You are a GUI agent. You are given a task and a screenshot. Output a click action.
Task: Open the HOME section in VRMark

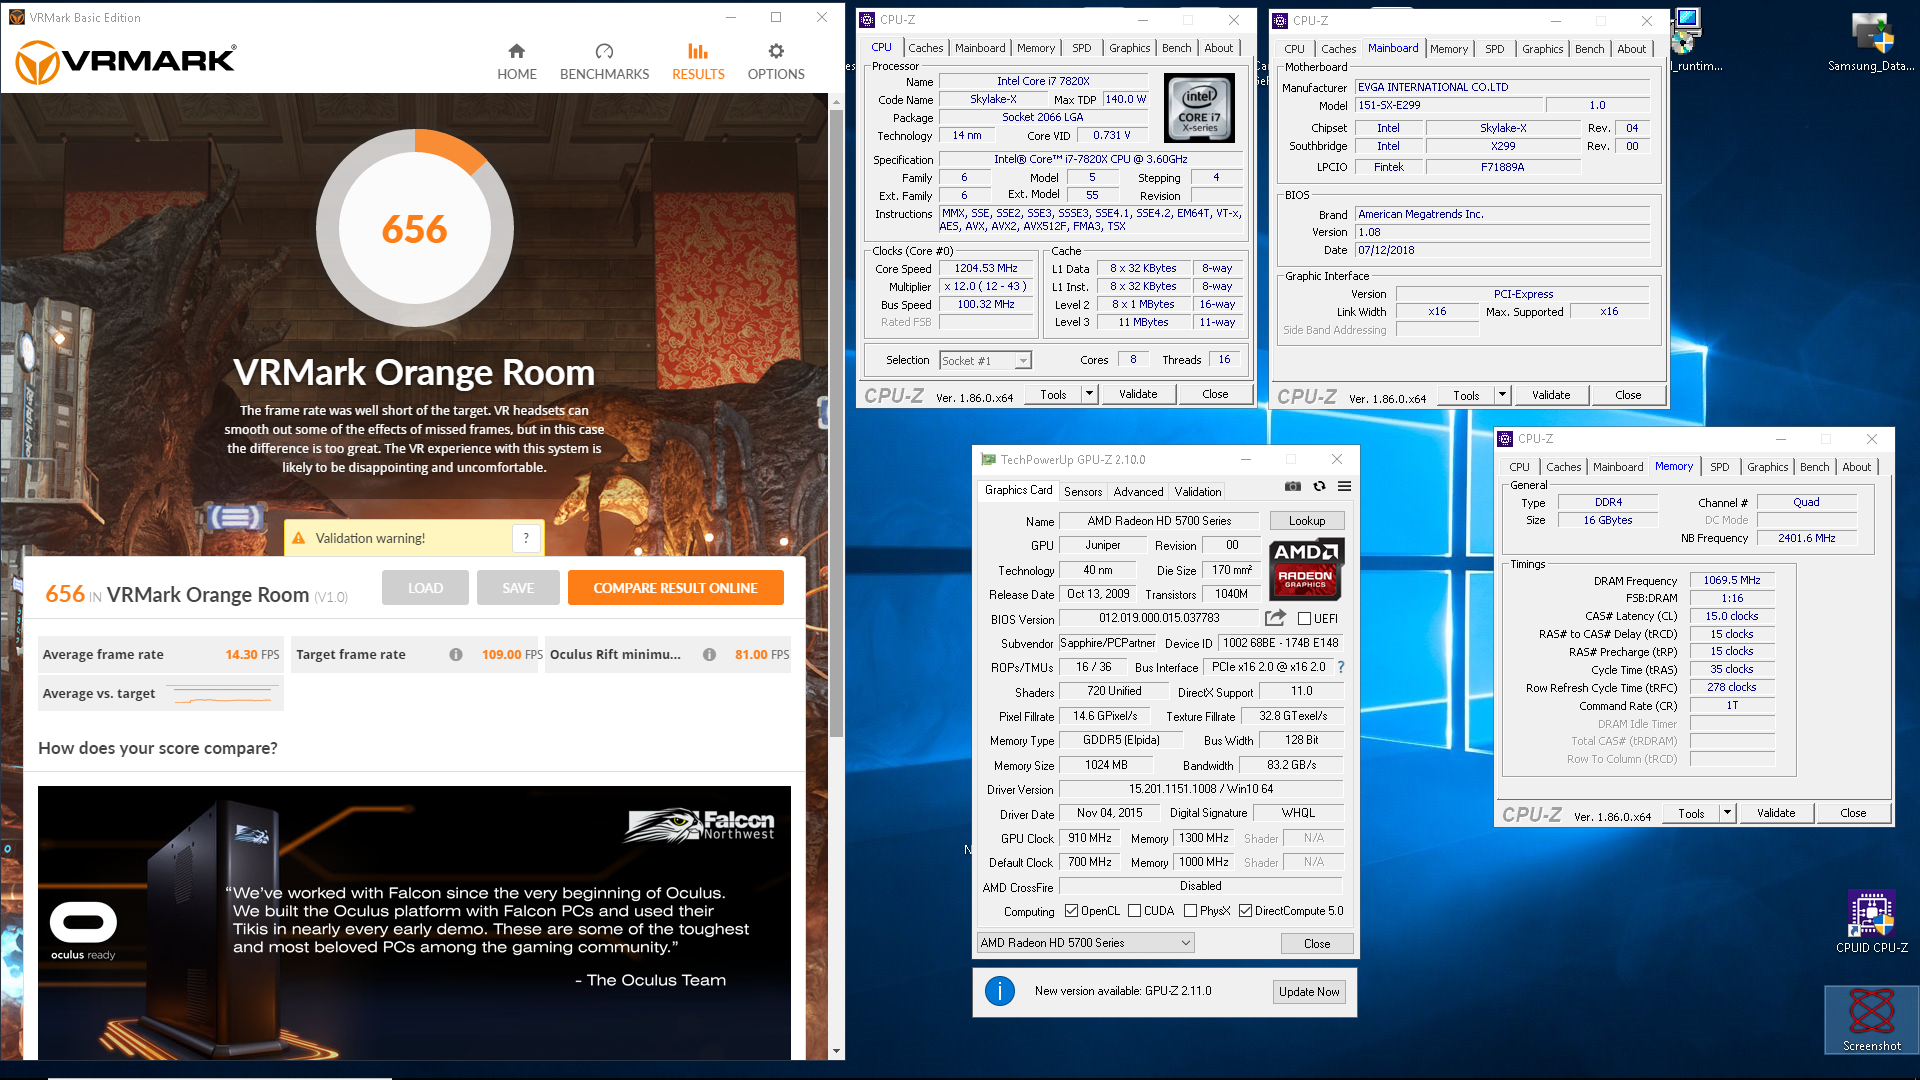click(x=517, y=62)
